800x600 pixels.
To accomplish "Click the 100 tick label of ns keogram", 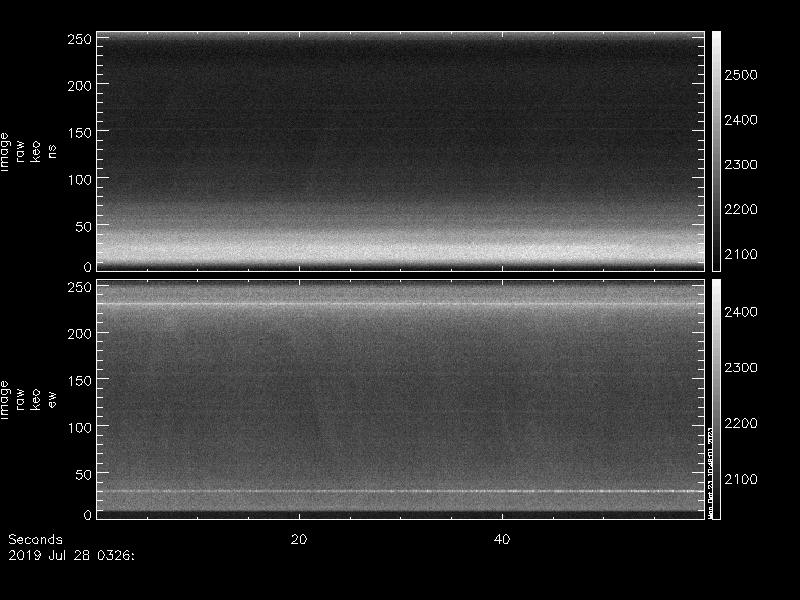I will (80, 180).
